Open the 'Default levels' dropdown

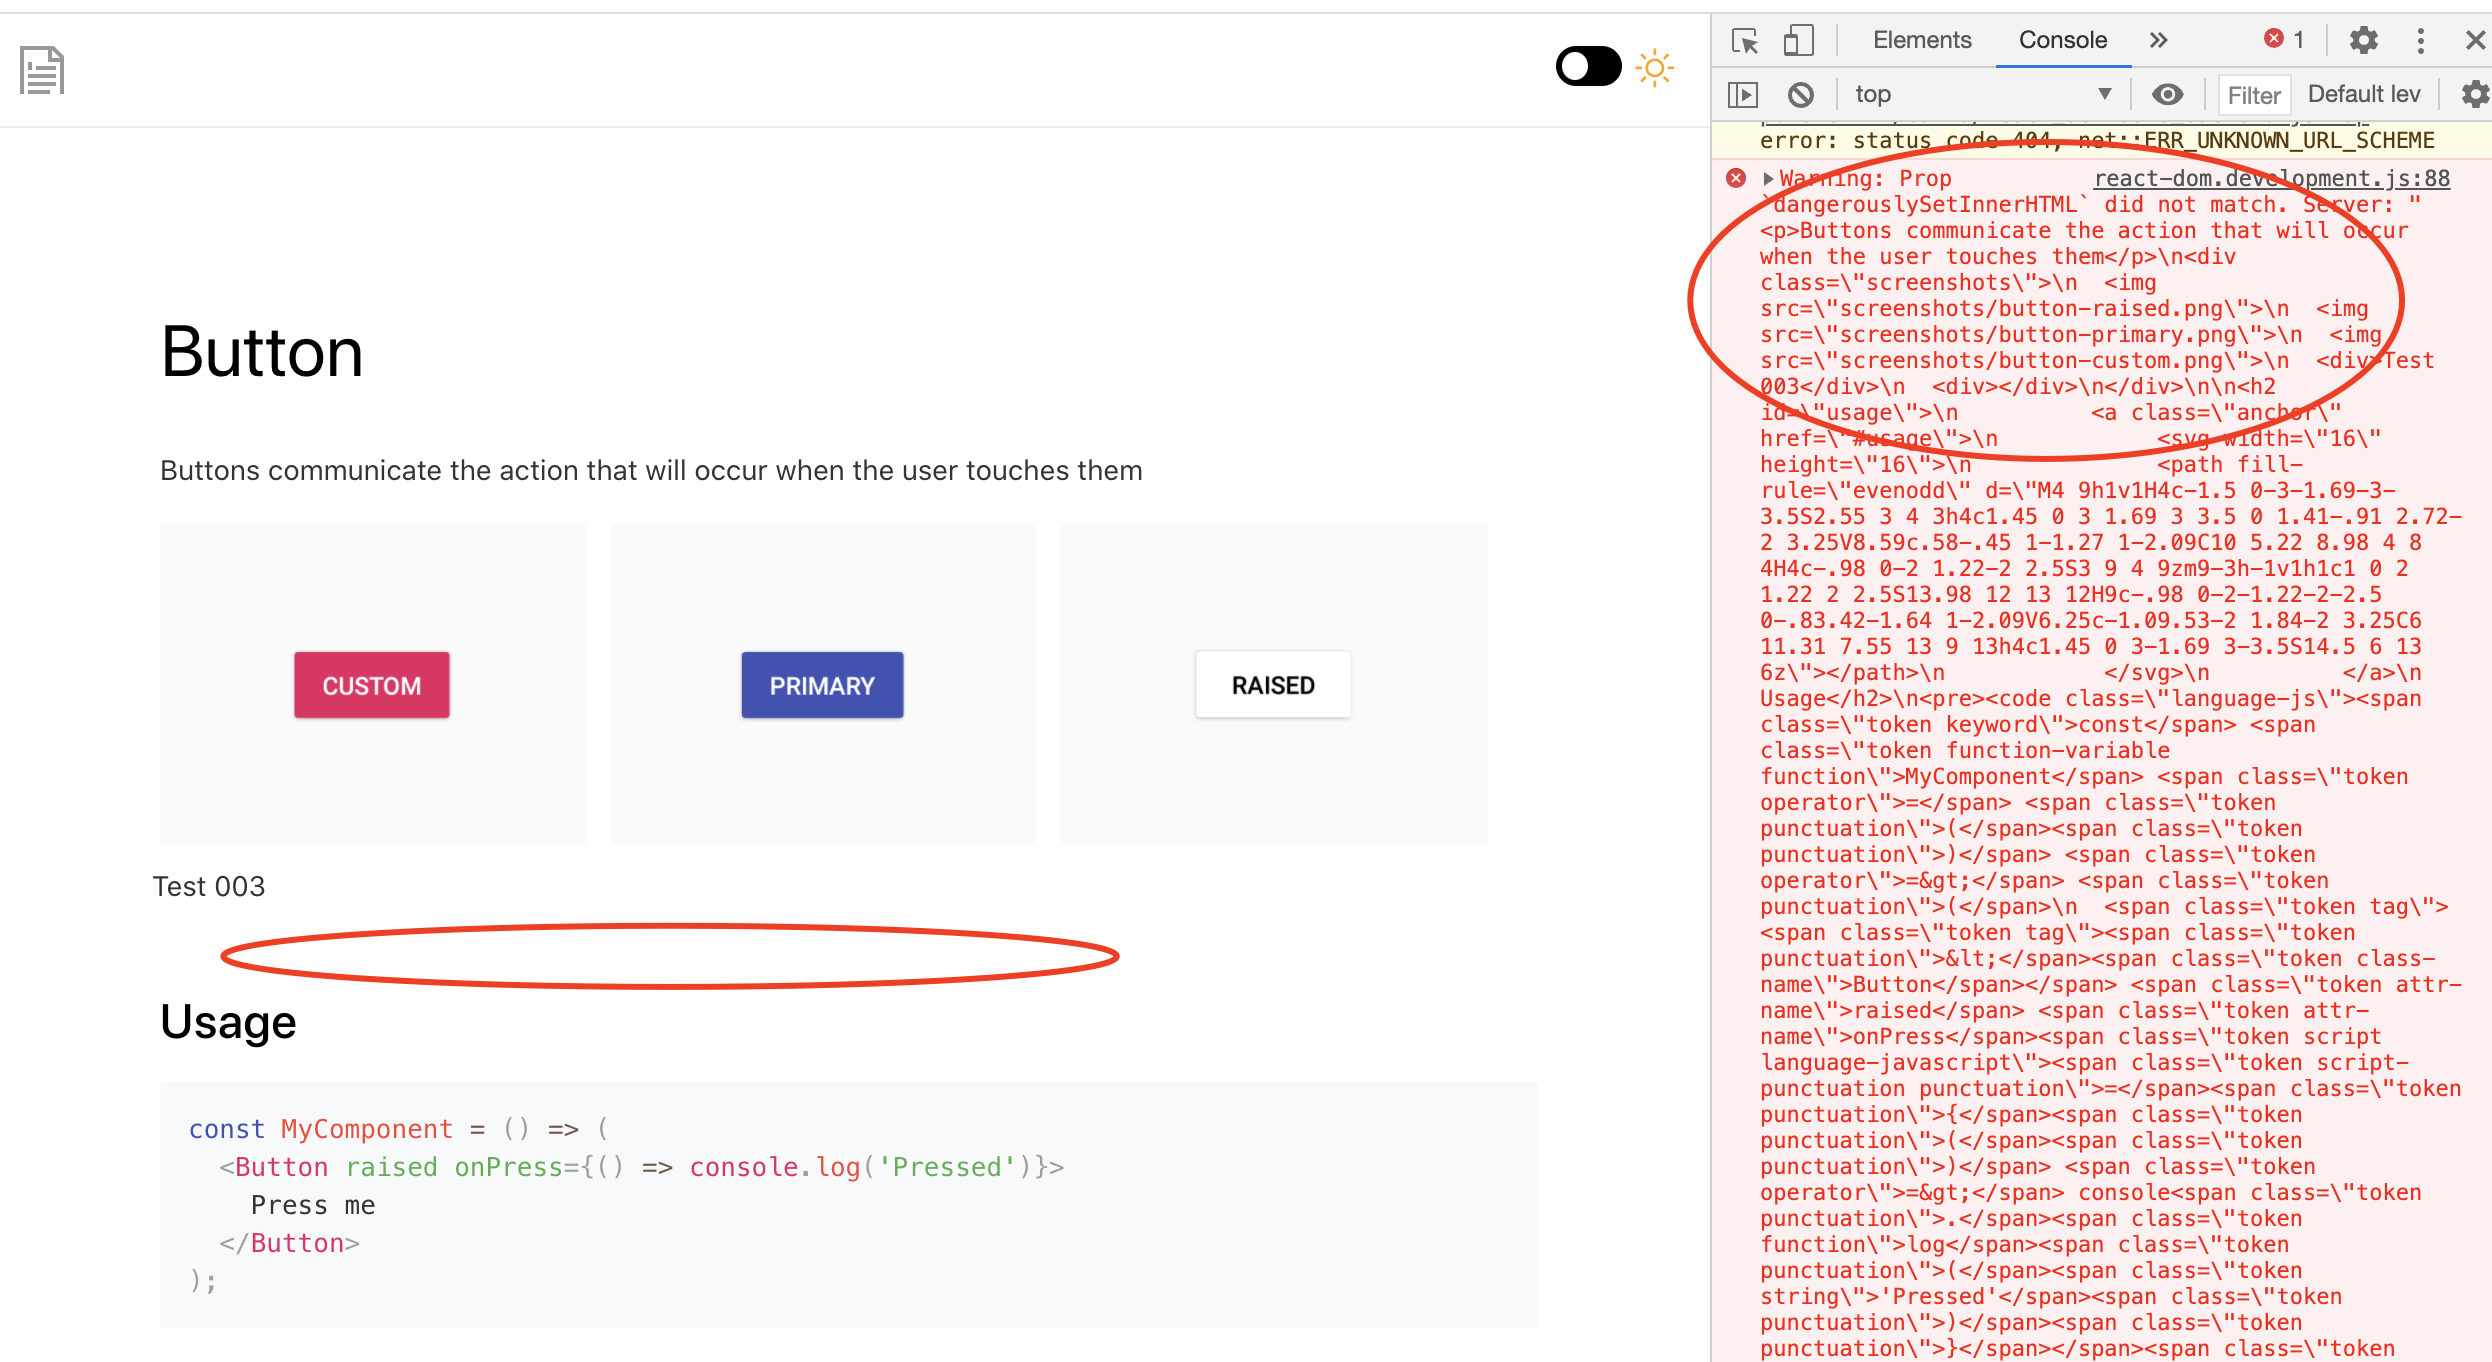click(x=2364, y=93)
